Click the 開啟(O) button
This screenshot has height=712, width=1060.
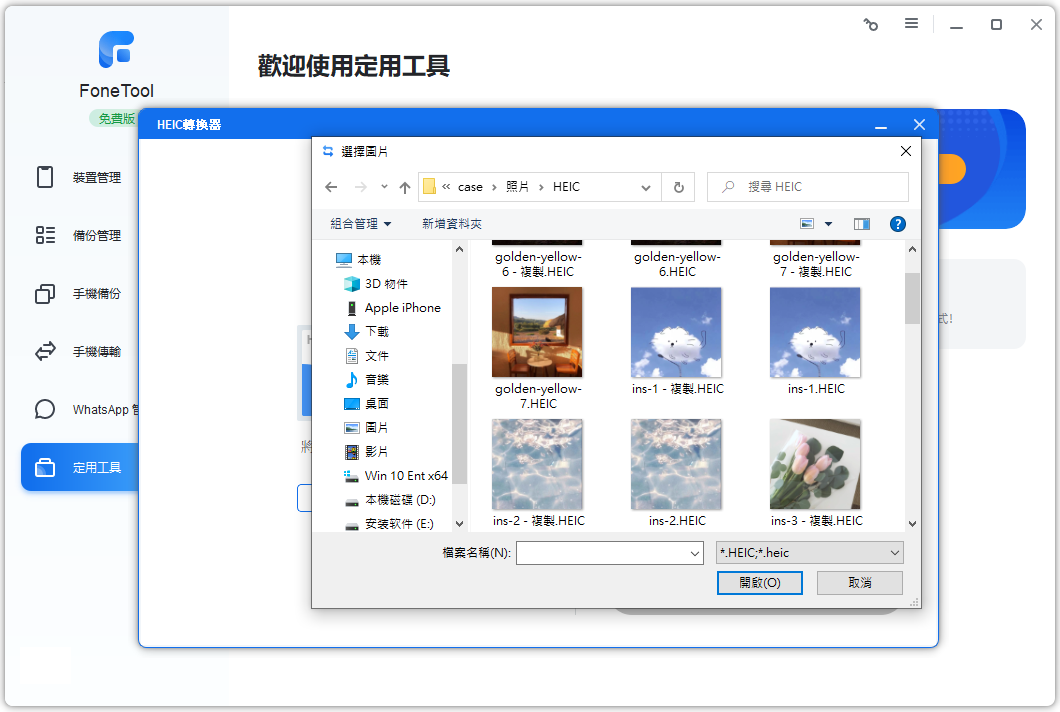tap(759, 583)
